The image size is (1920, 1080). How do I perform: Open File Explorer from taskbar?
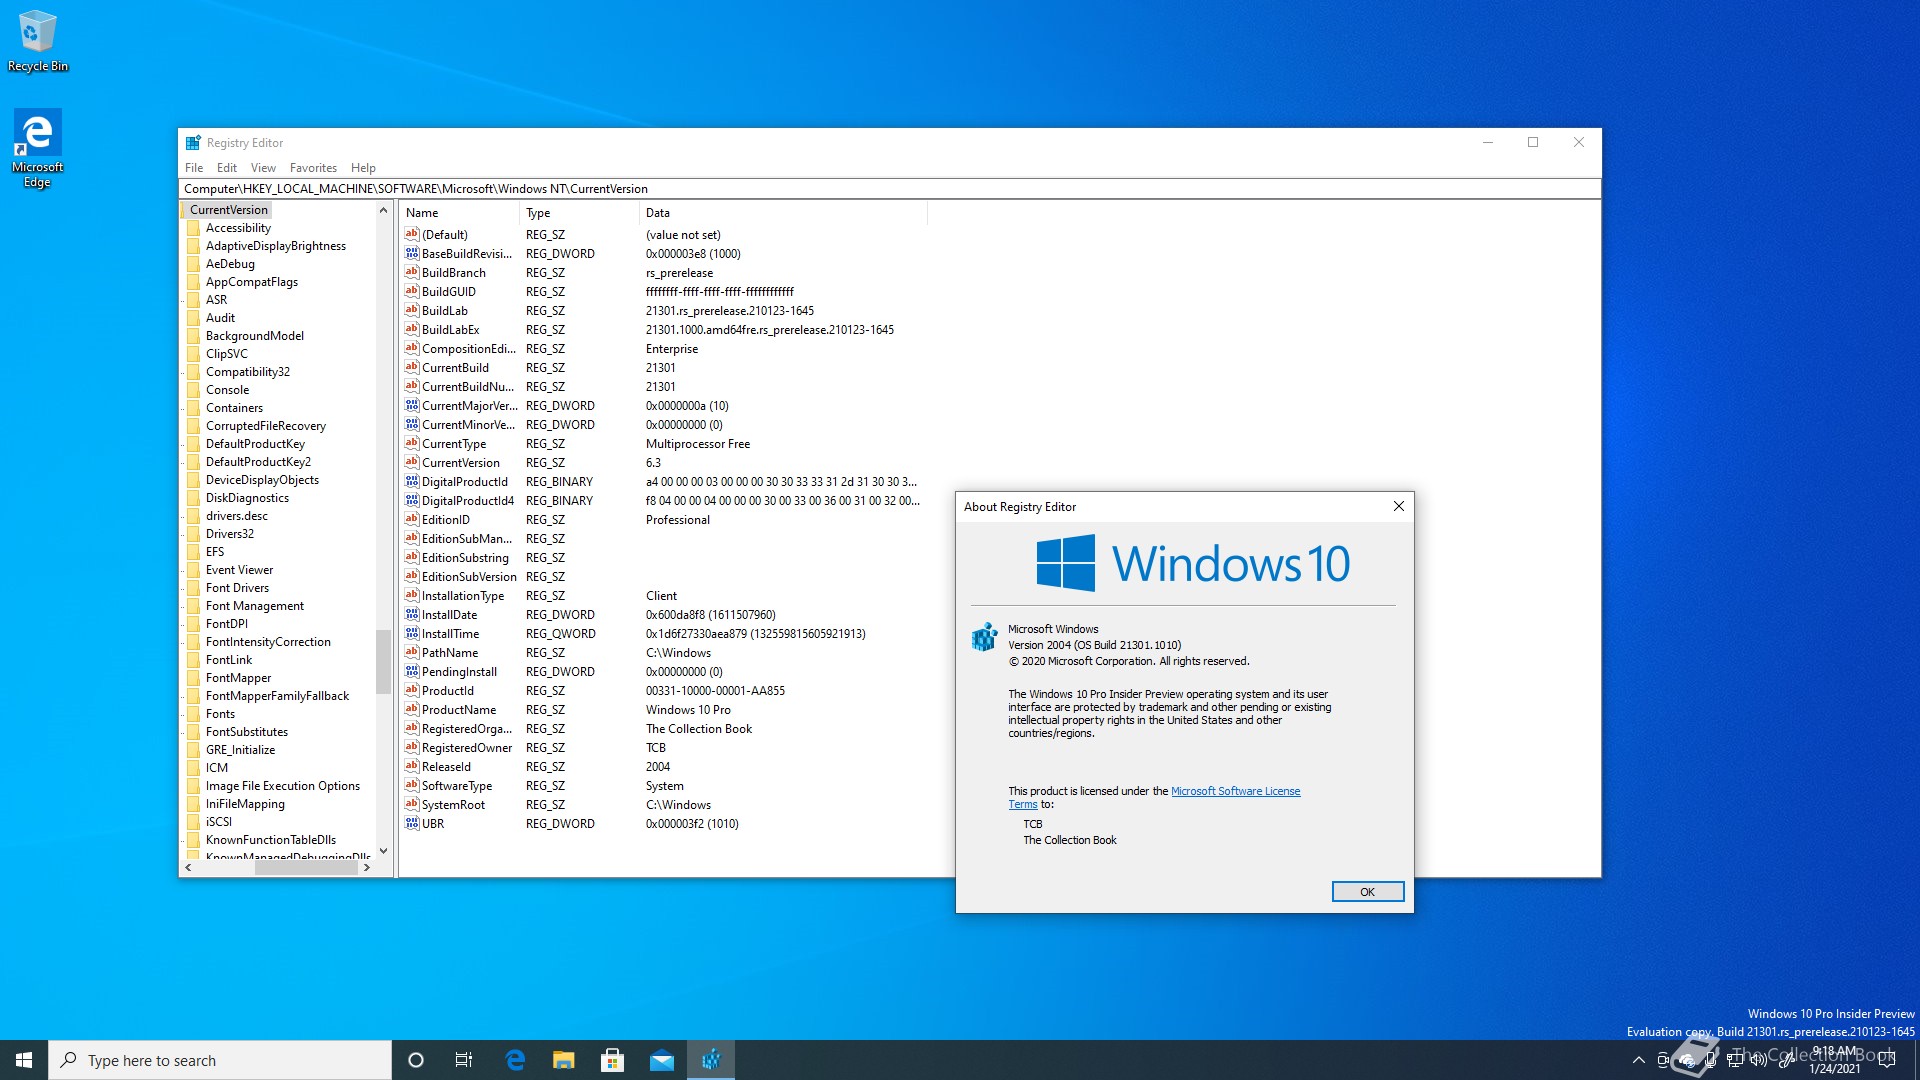(x=564, y=1060)
